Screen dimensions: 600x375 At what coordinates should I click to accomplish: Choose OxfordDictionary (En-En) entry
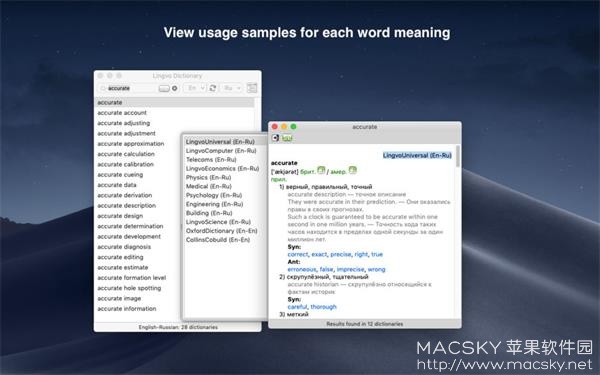pos(222,231)
